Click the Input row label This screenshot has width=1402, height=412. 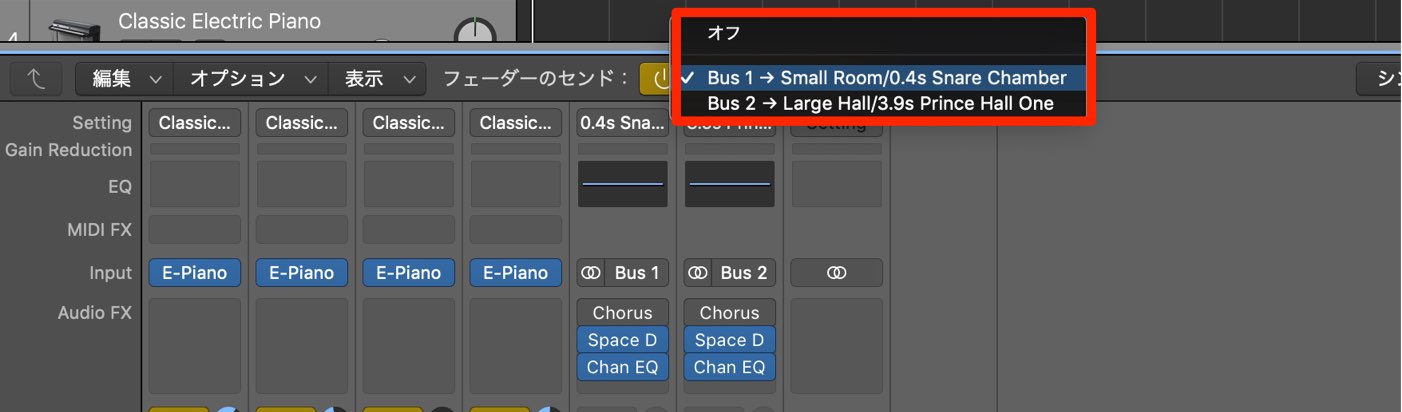point(110,273)
